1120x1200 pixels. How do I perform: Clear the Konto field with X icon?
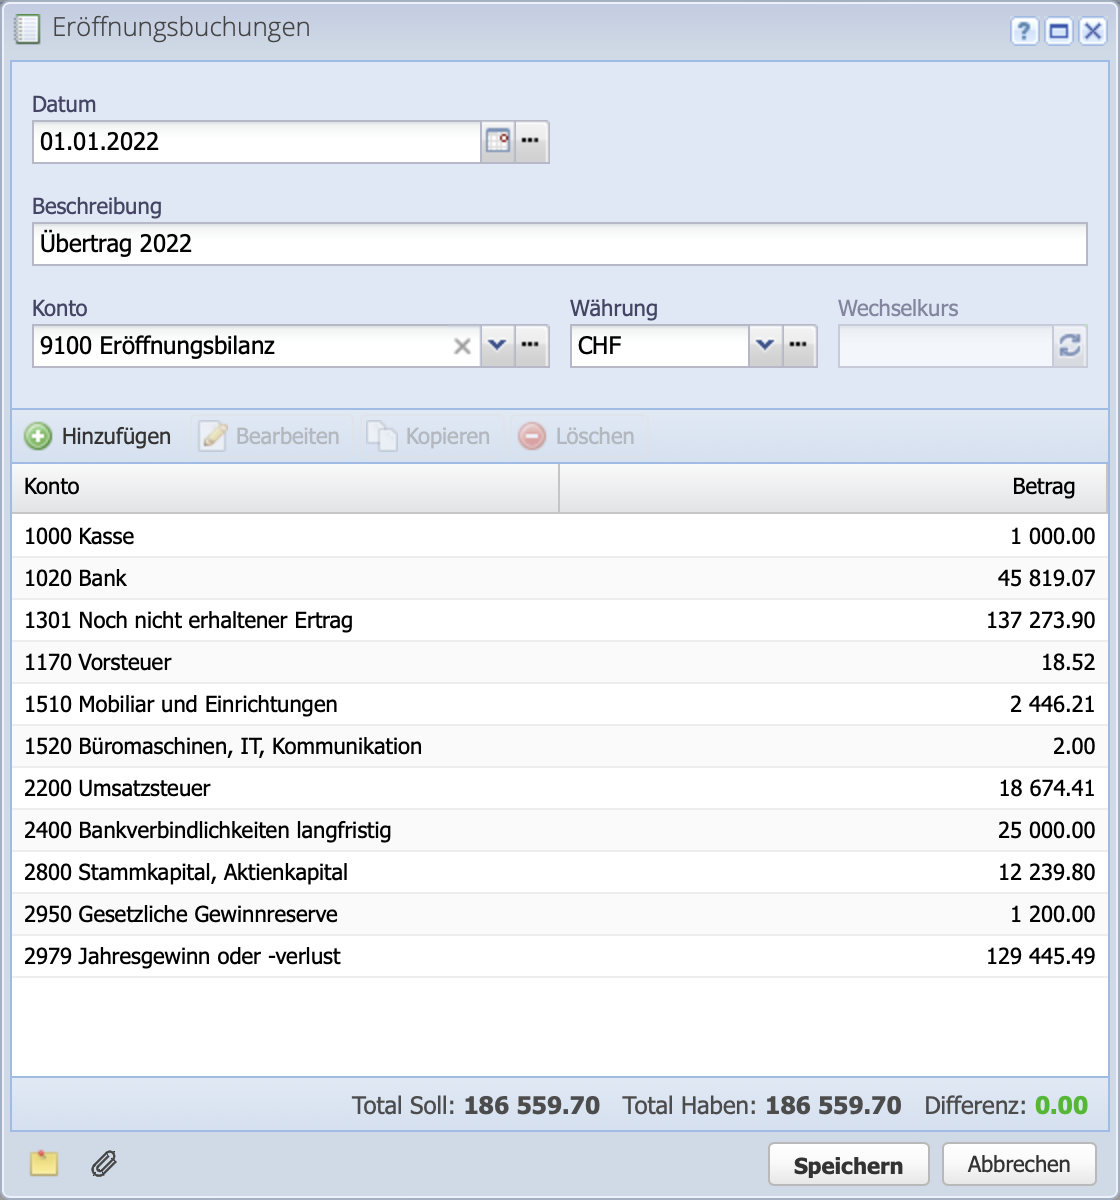462,346
